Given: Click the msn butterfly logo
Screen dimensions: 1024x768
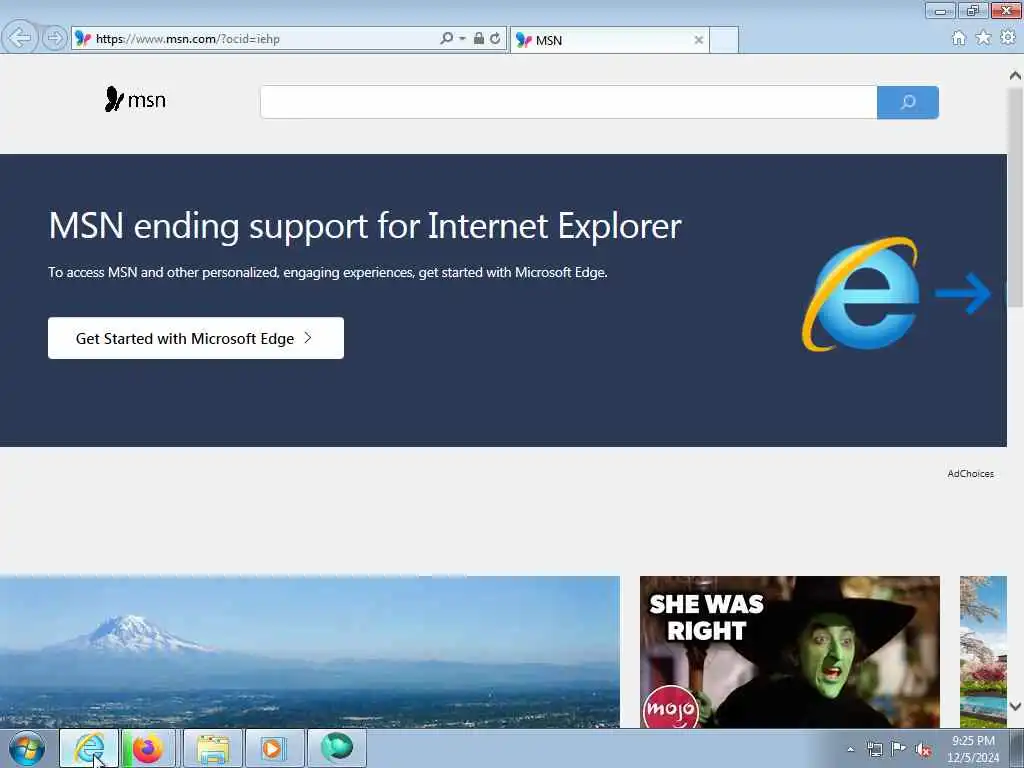Looking at the screenshot, I should [x=135, y=99].
